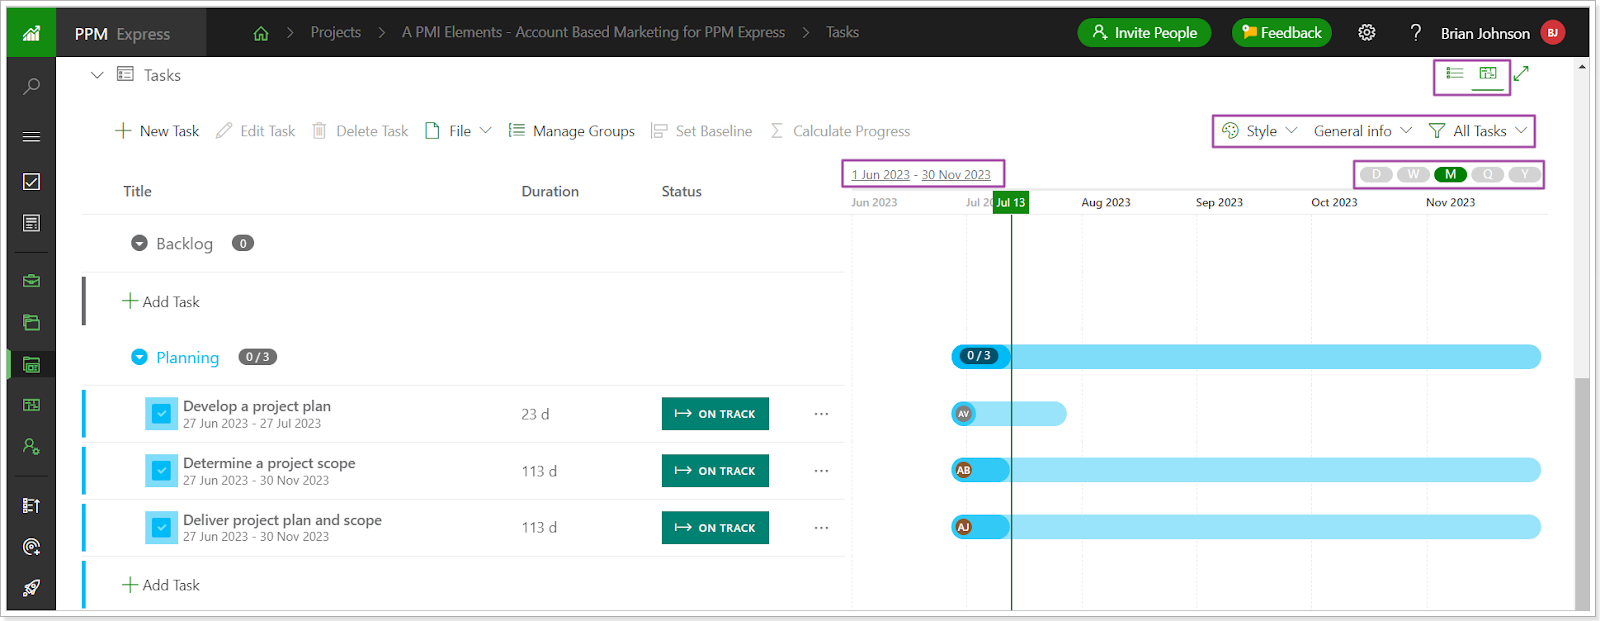Open the rocket icon in sidebar
Screen dimensions: 1600x621
(x=31, y=588)
